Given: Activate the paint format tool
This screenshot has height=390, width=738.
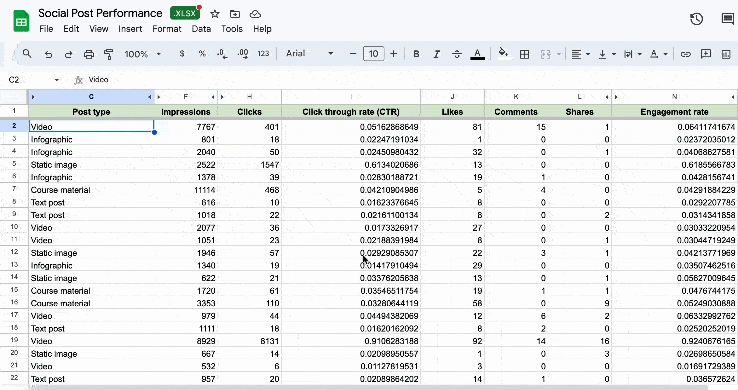Looking at the screenshot, I should 109,54.
